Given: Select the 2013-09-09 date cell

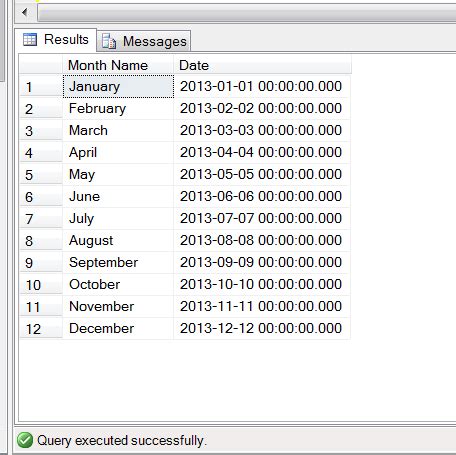Looking at the screenshot, I should (x=262, y=263).
